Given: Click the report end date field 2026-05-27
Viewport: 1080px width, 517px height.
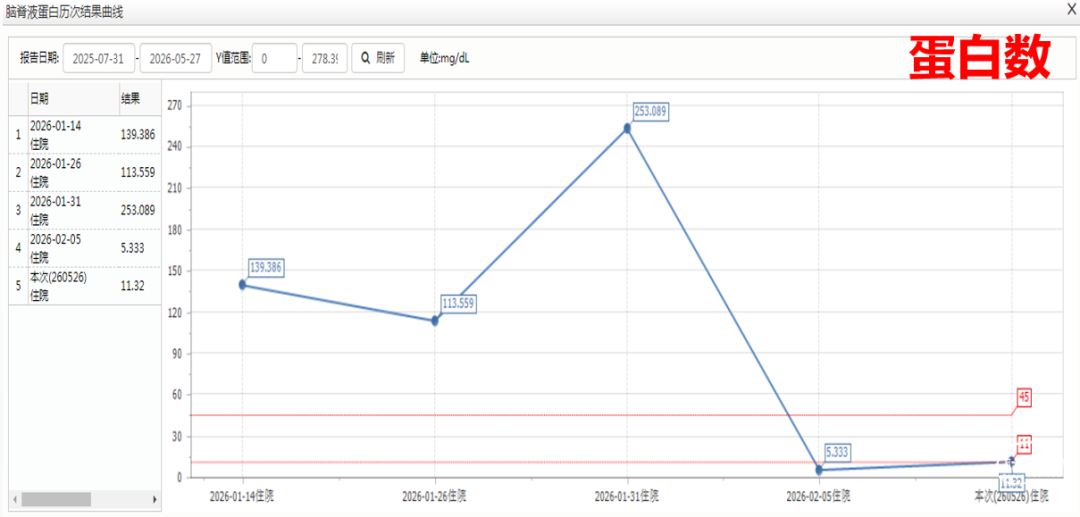Looking at the screenshot, I should pyautogui.click(x=175, y=59).
